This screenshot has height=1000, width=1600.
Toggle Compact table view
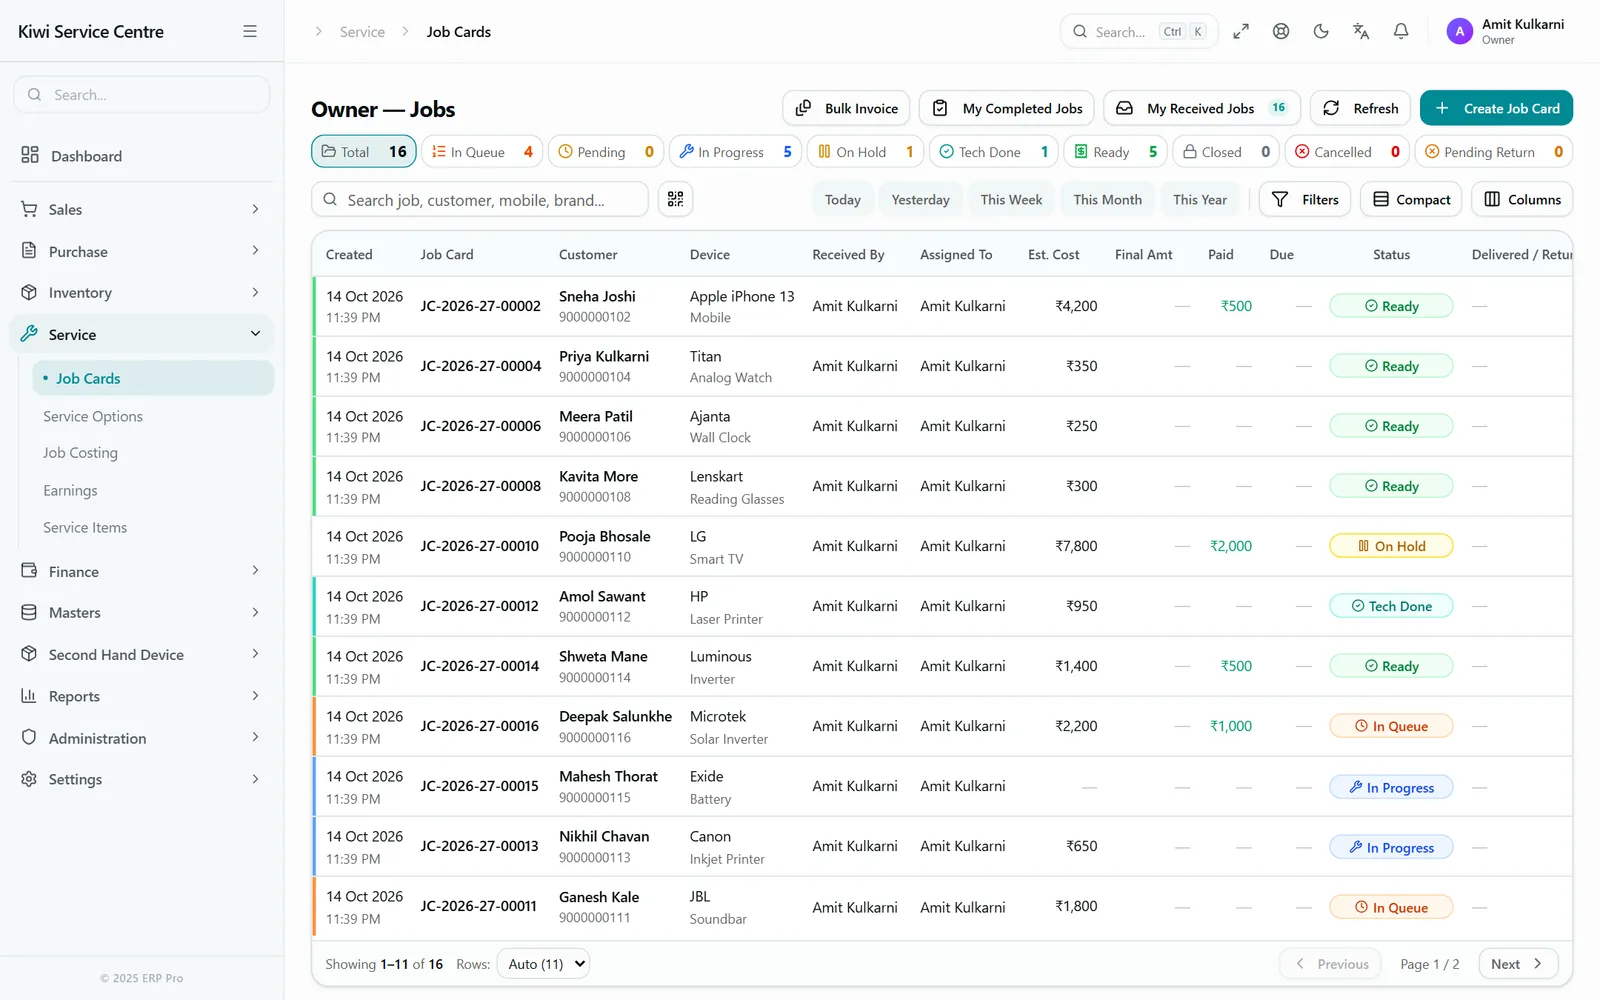point(1411,199)
